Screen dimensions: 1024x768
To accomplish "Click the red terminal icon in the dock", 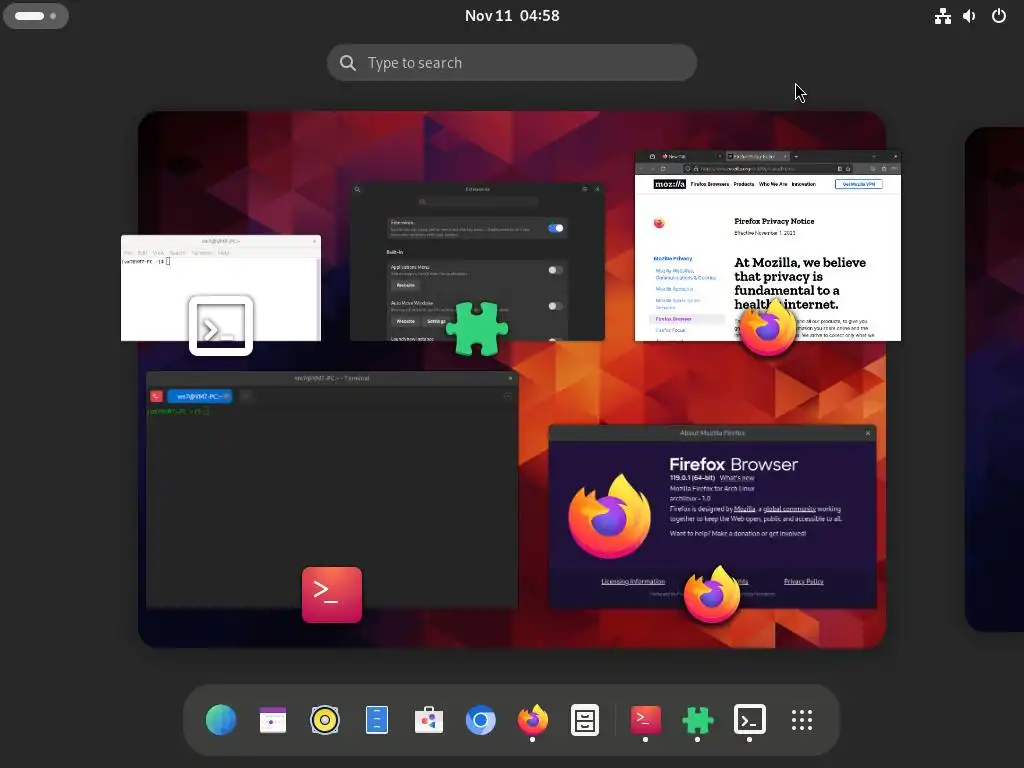I will pyautogui.click(x=645, y=720).
